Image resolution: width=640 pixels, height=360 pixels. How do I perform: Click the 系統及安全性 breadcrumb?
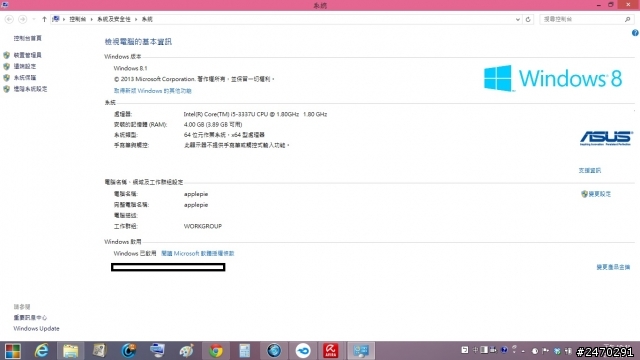(114, 19)
